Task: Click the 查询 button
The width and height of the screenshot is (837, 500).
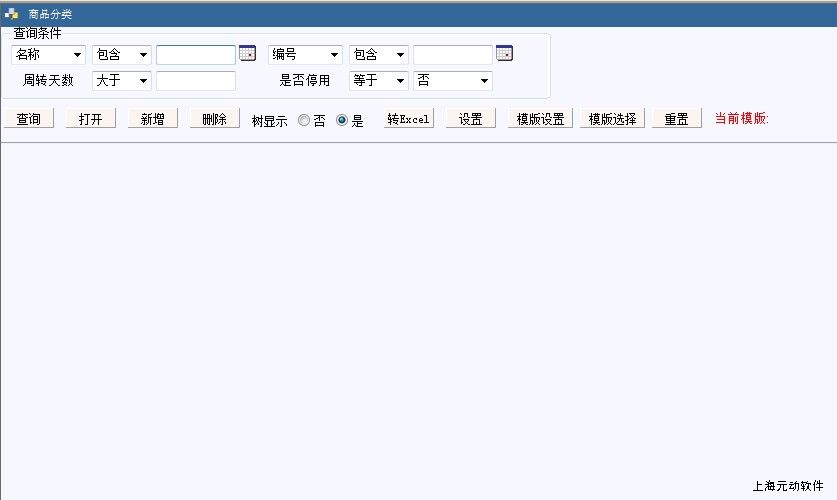Action: [x=29, y=119]
